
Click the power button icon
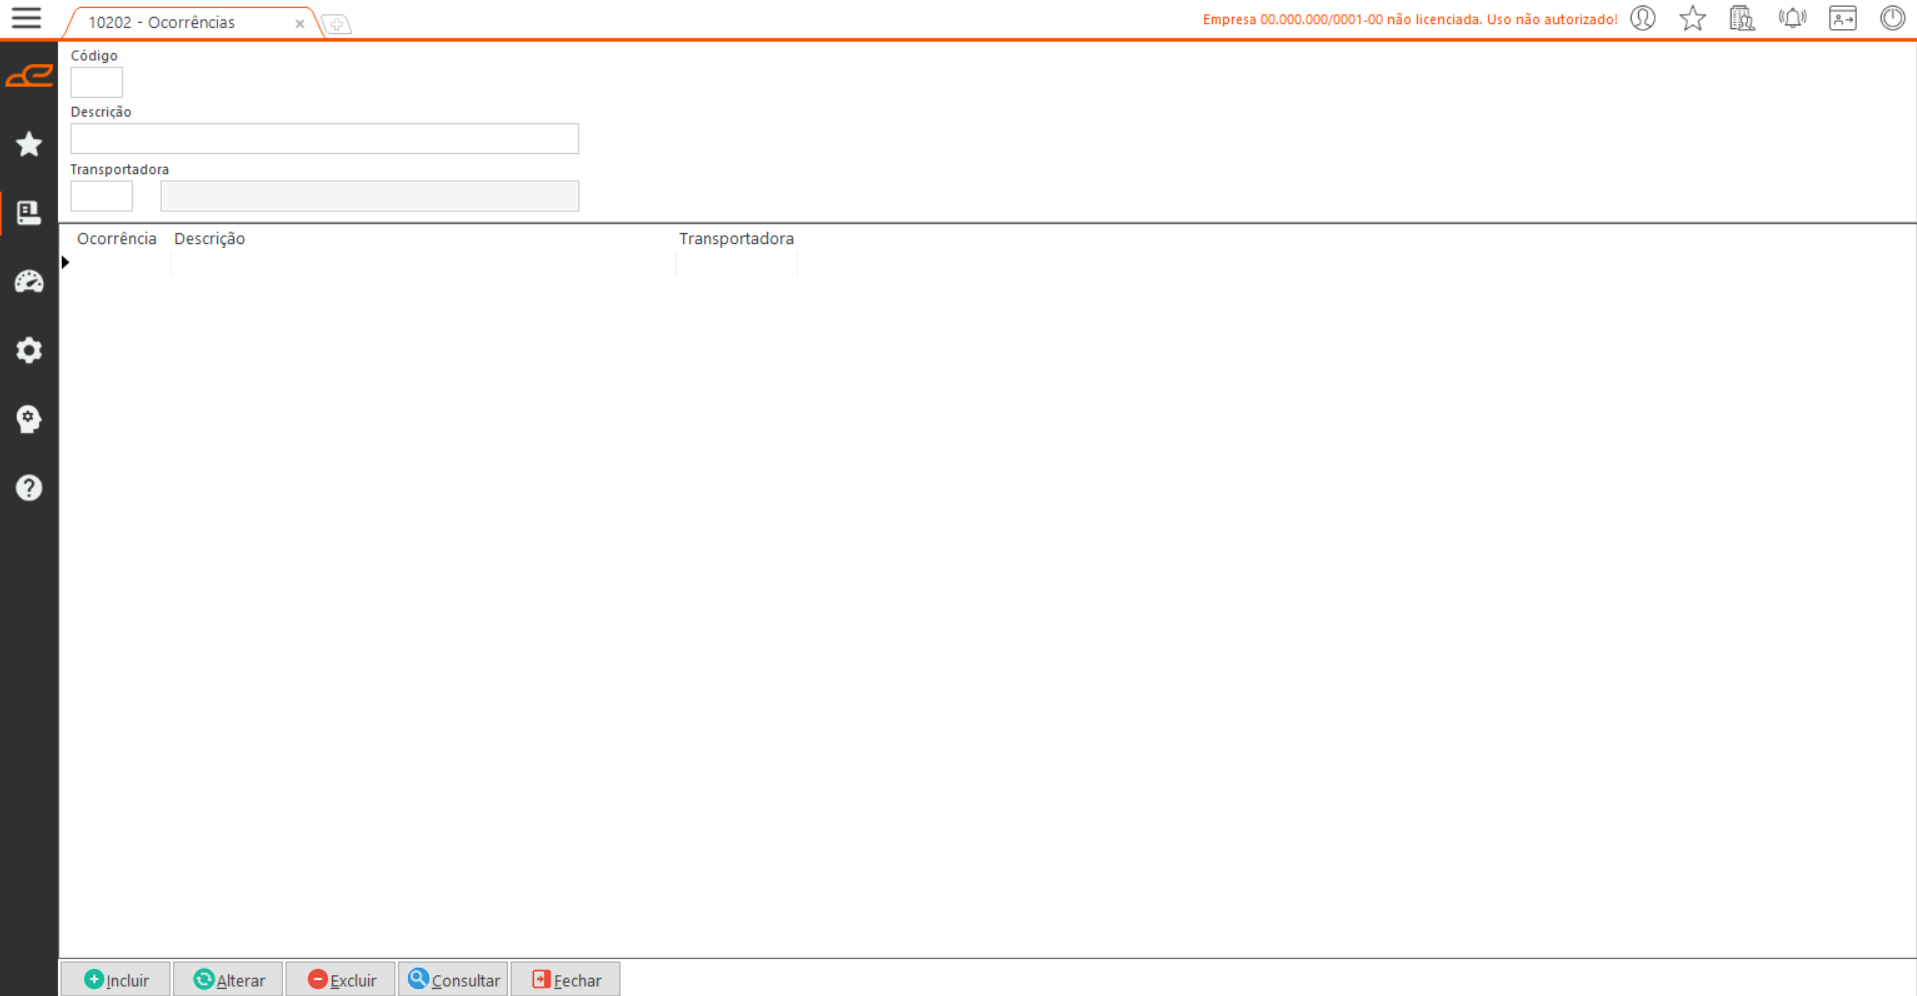tap(1892, 18)
